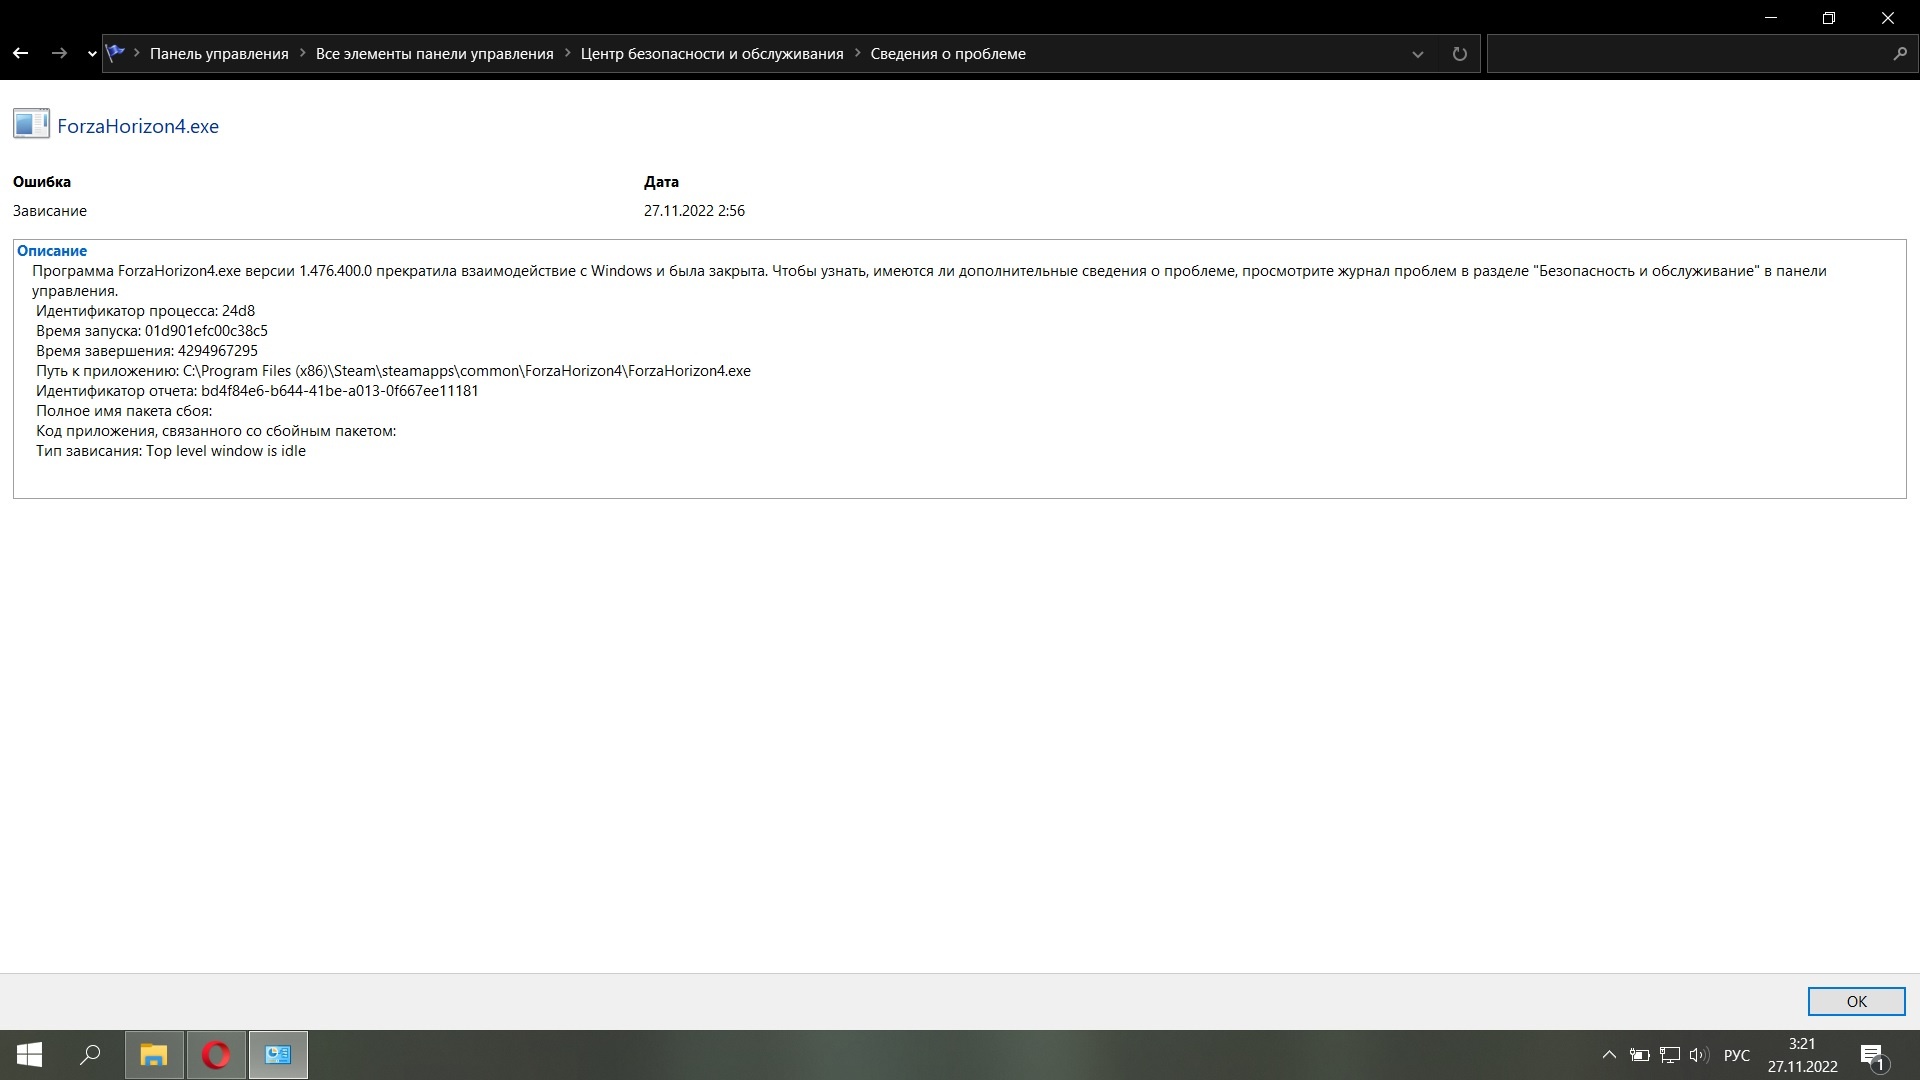
Task: Open the clock and calendar 3:21
Action: pos(1802,1055)
